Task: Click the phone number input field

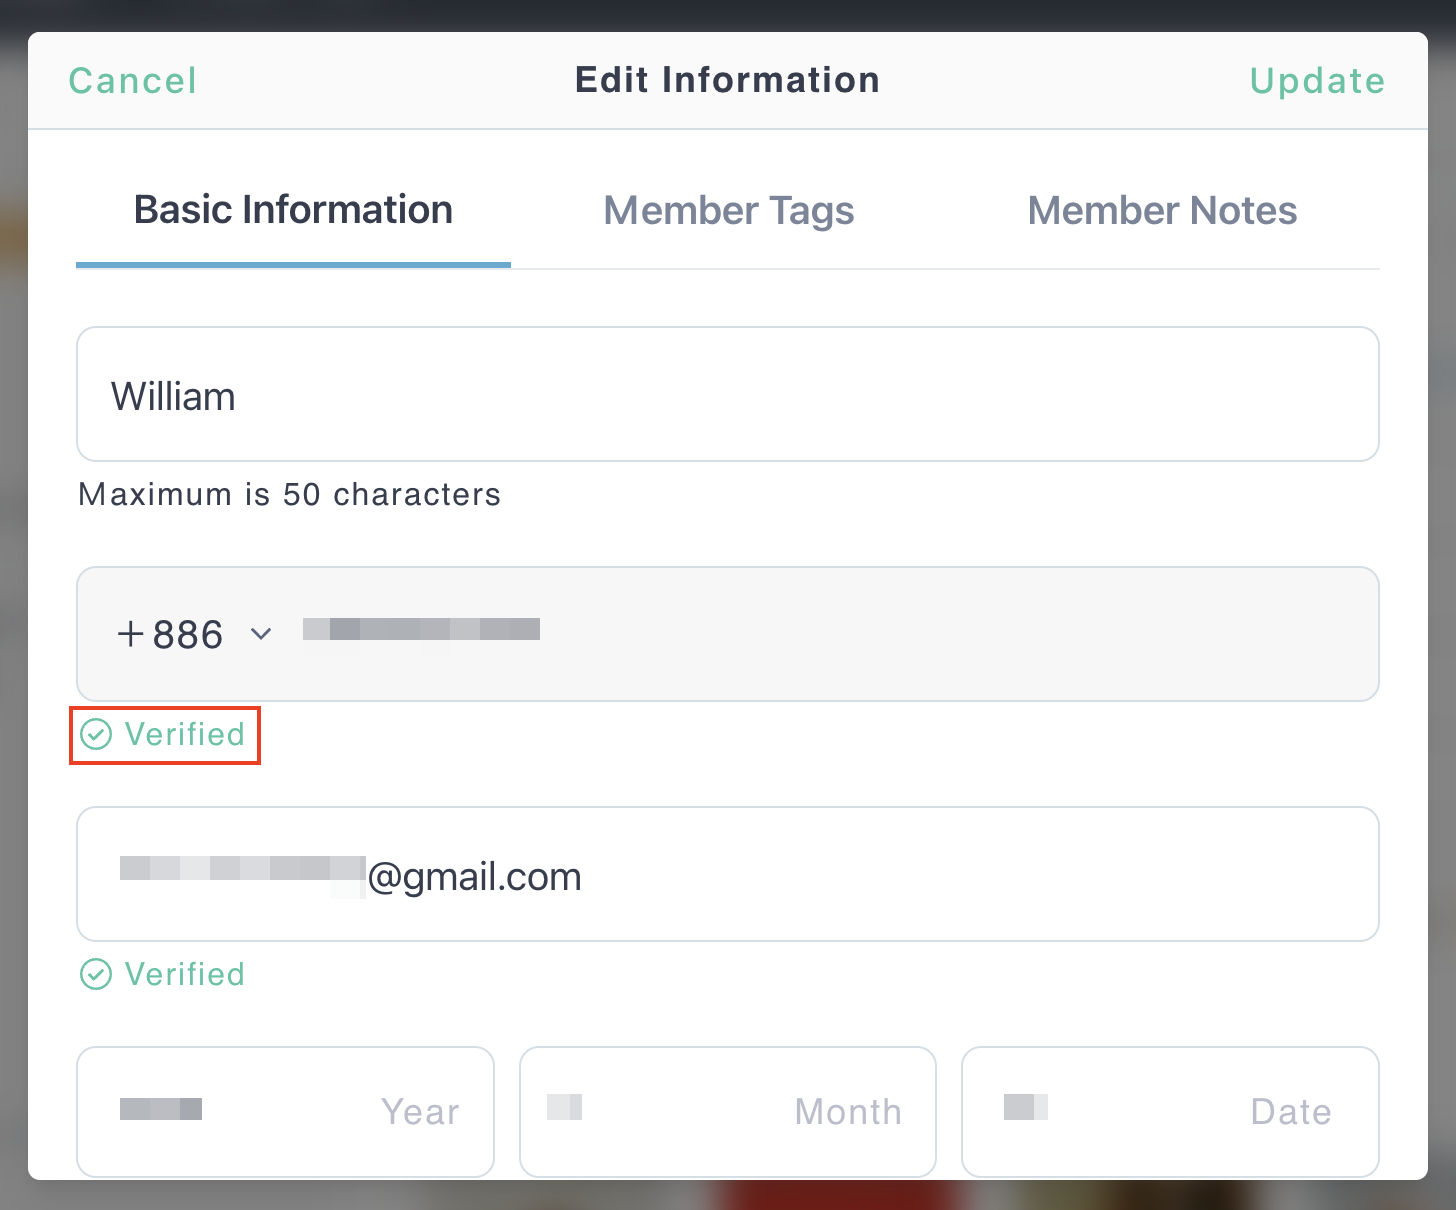Action: pyautogui.click(x=728, y=634)
